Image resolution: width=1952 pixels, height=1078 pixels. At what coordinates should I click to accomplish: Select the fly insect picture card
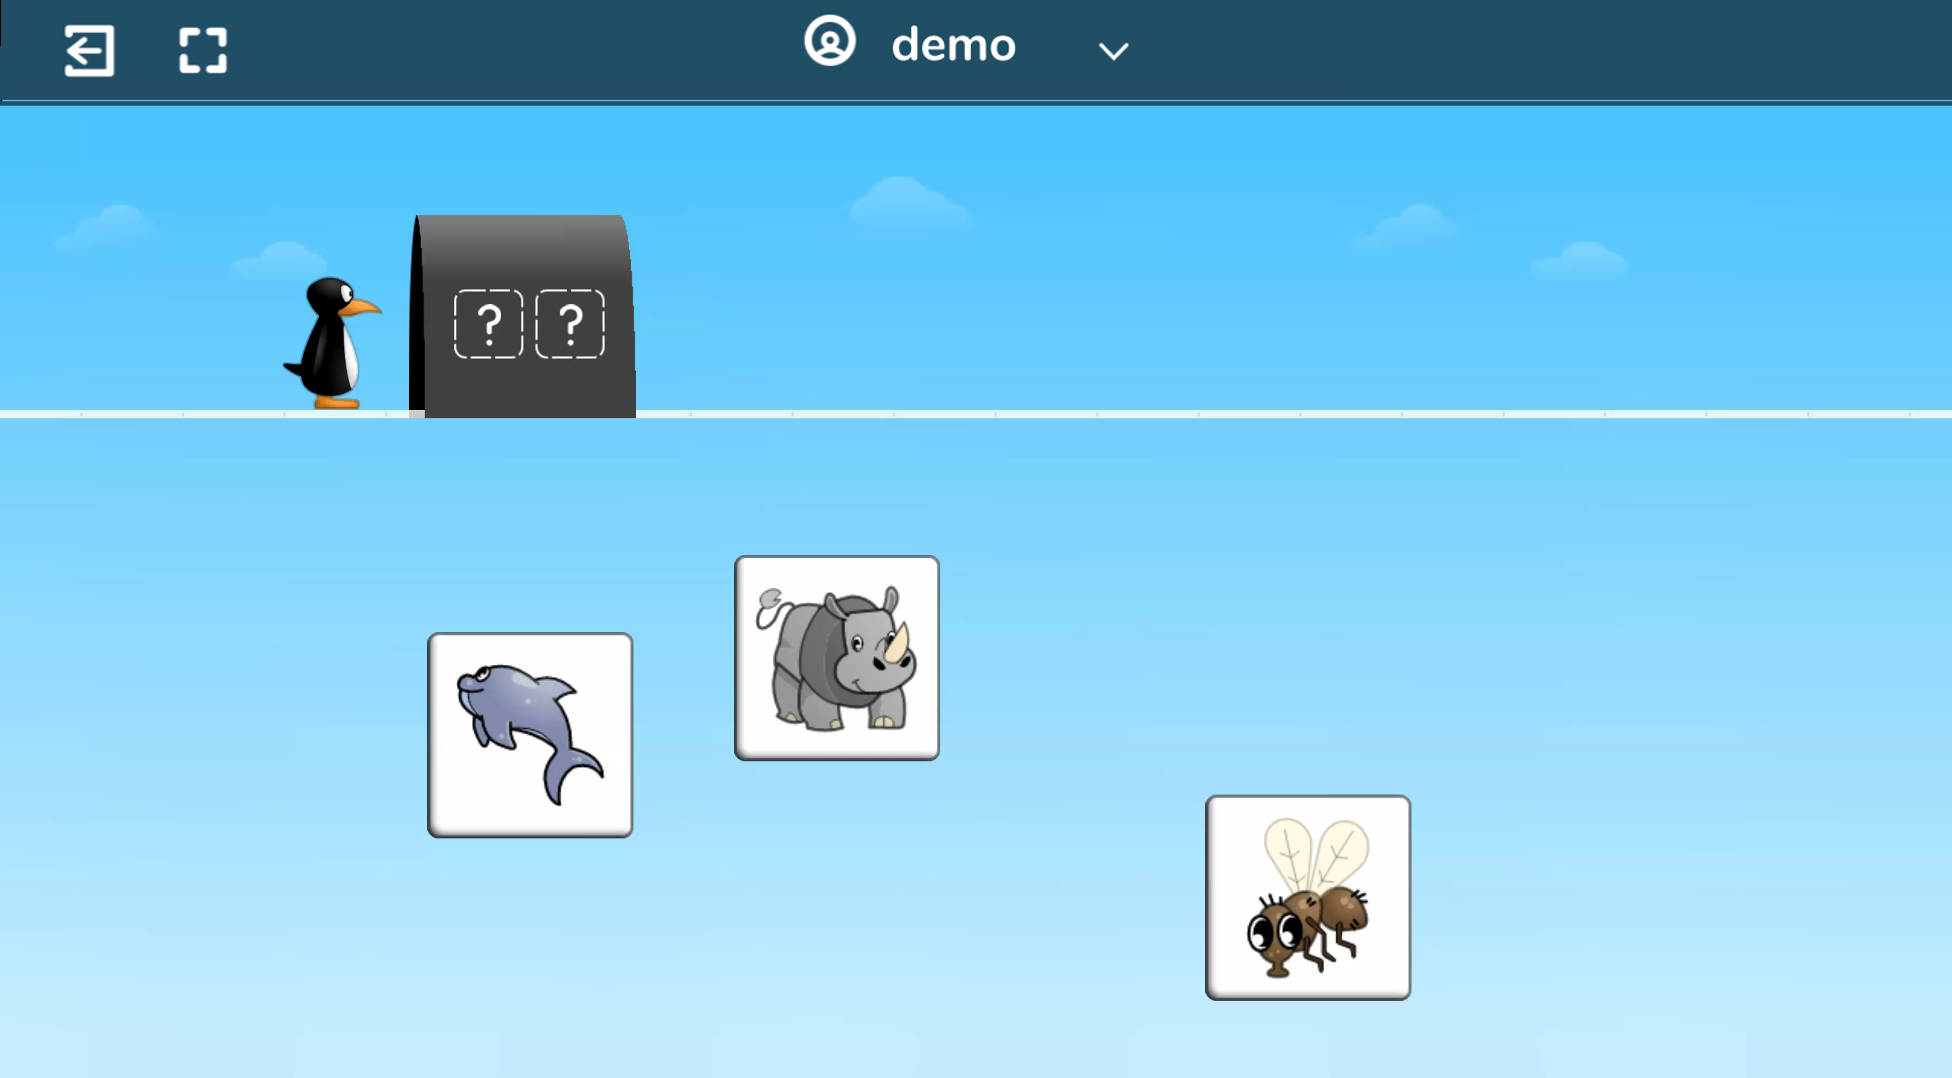pyautogui.click(x=1308, y=898)
